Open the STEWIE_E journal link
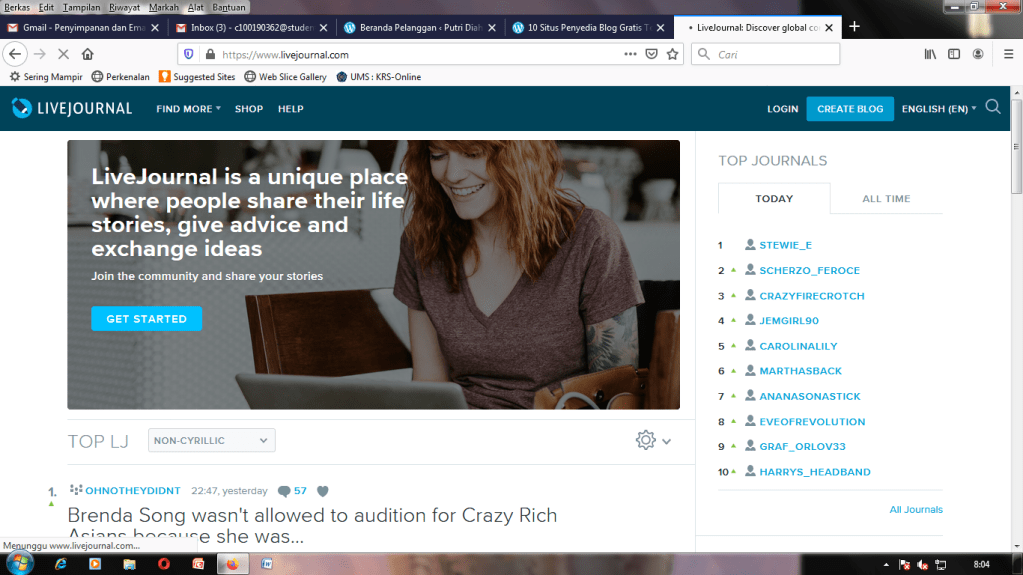The image size is (1023, 575). 786,245
